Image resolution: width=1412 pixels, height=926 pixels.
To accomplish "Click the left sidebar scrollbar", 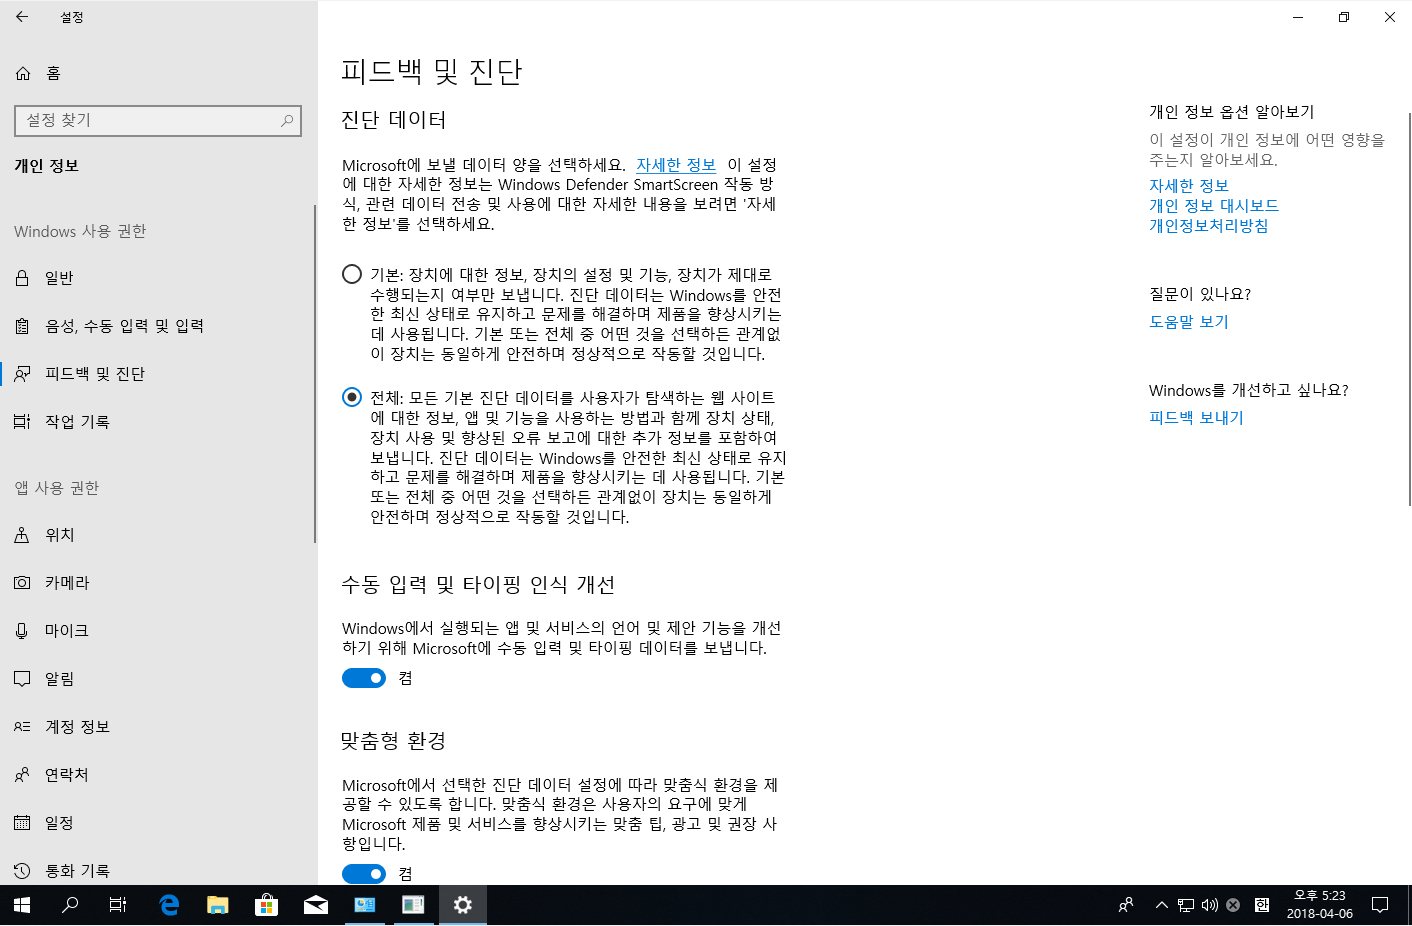I will point(315,374).
